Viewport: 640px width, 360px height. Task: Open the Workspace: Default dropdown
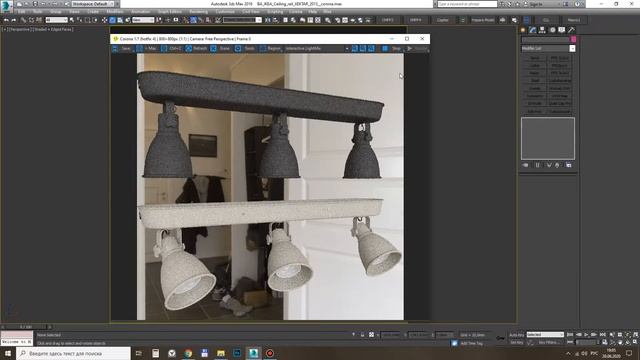pos(92,4)
